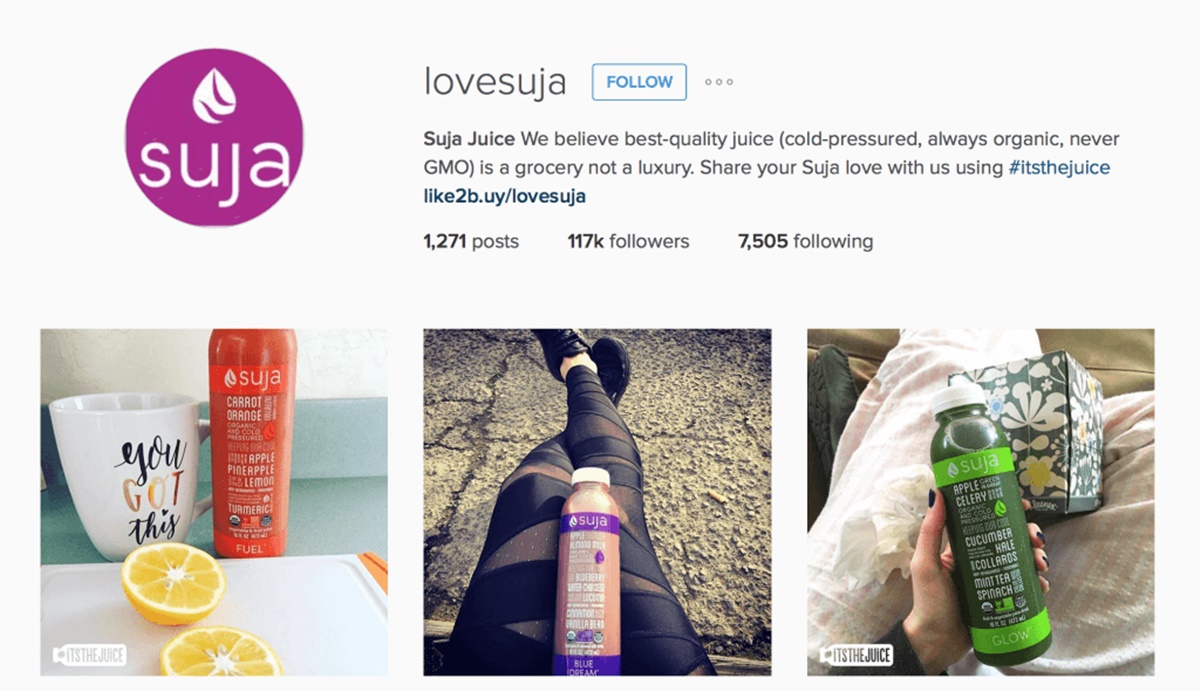Click the lovesuja username heading
The height and width of the screenshot is (691, 1200).
pyautogui.click(x=495, y=82)
